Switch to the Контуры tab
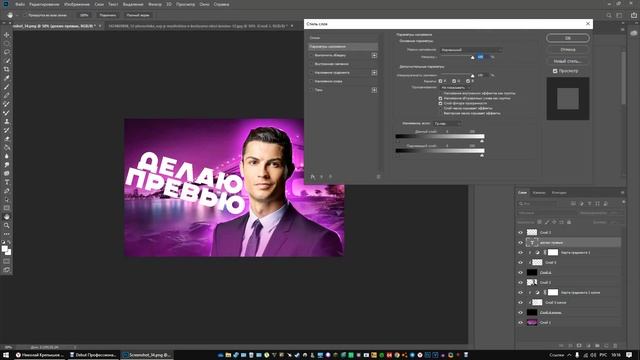The width and height of the screenshot is (640, 360). pos(559,193)
